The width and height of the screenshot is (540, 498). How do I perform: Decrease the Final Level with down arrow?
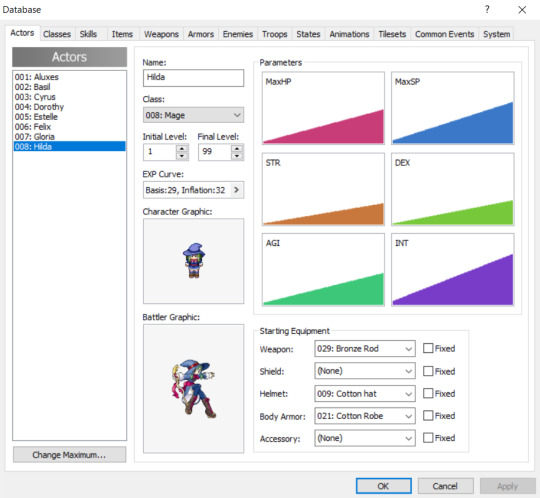[237, 156]
